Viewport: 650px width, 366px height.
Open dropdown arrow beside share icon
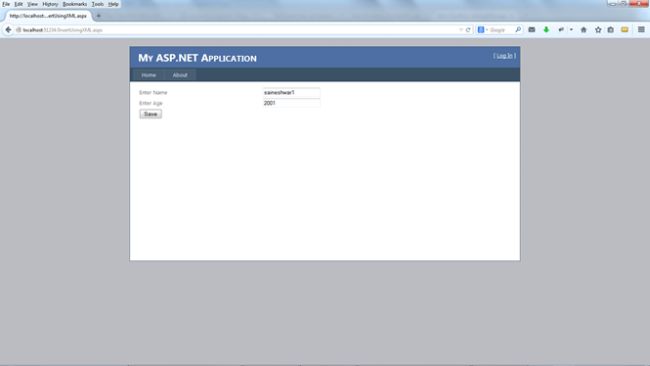[571, 30]
